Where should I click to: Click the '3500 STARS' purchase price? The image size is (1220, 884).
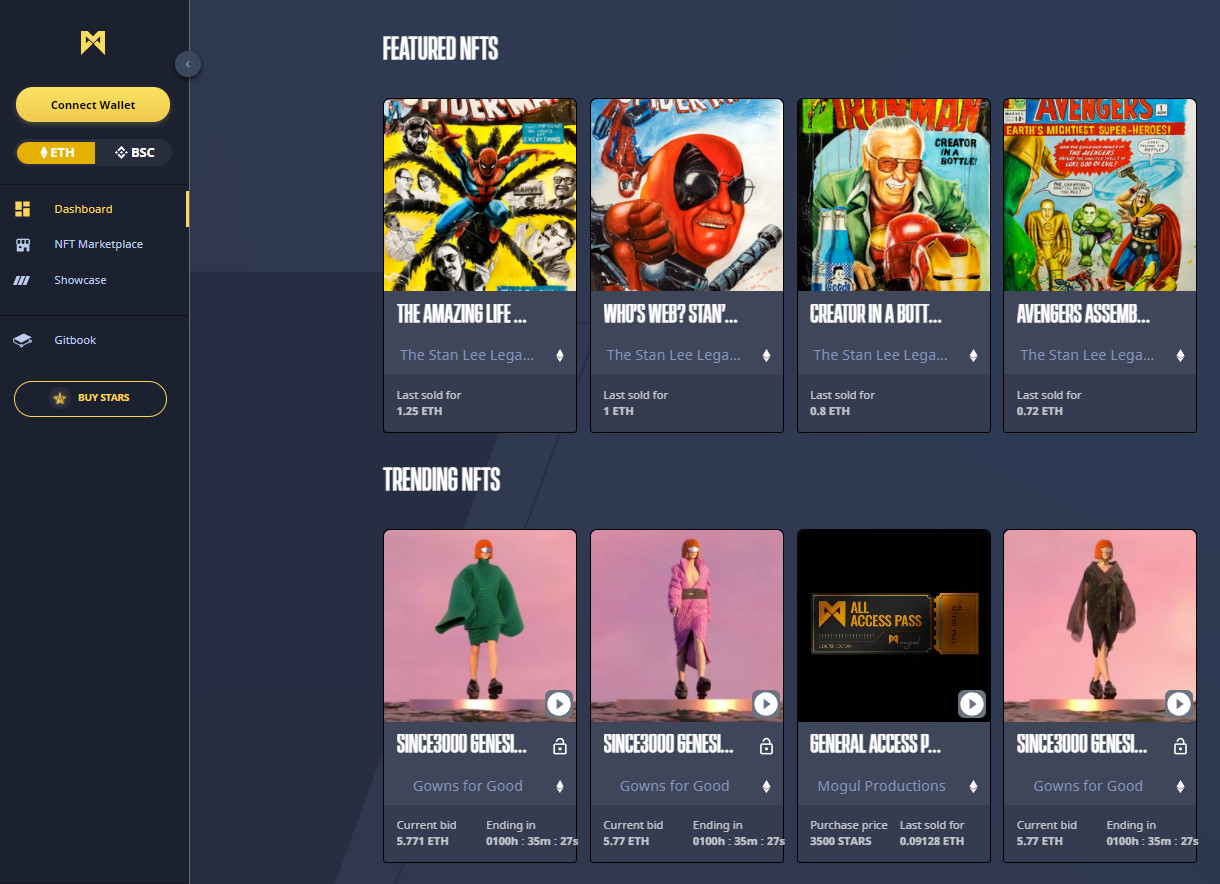click(x=841, y=841)
